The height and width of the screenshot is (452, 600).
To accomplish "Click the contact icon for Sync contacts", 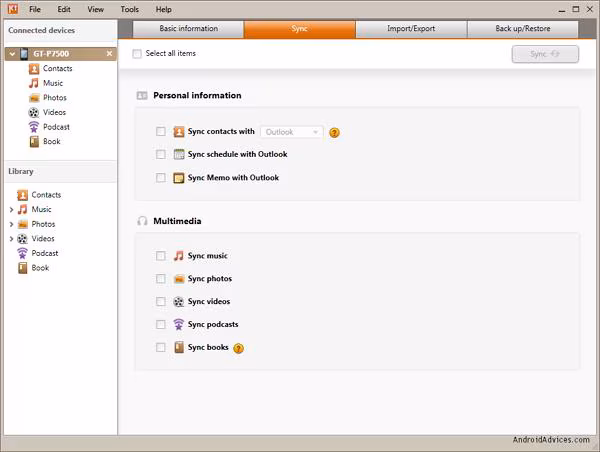I will click(179, 132).
